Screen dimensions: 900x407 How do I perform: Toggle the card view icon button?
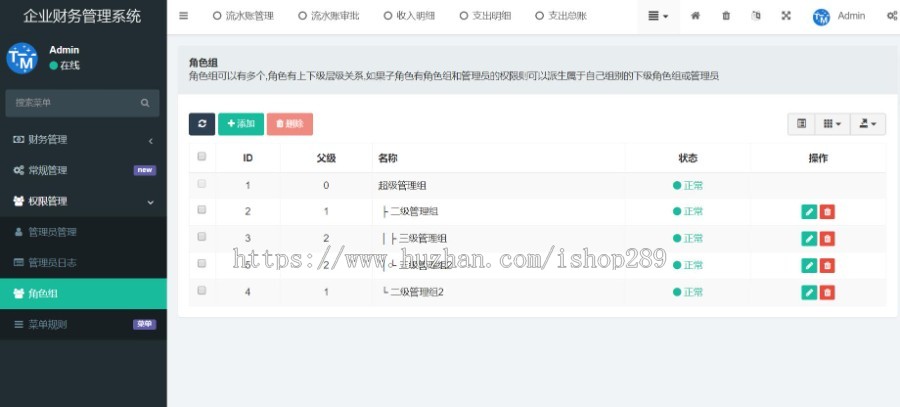pyautogui.click(x=802, y=124)
